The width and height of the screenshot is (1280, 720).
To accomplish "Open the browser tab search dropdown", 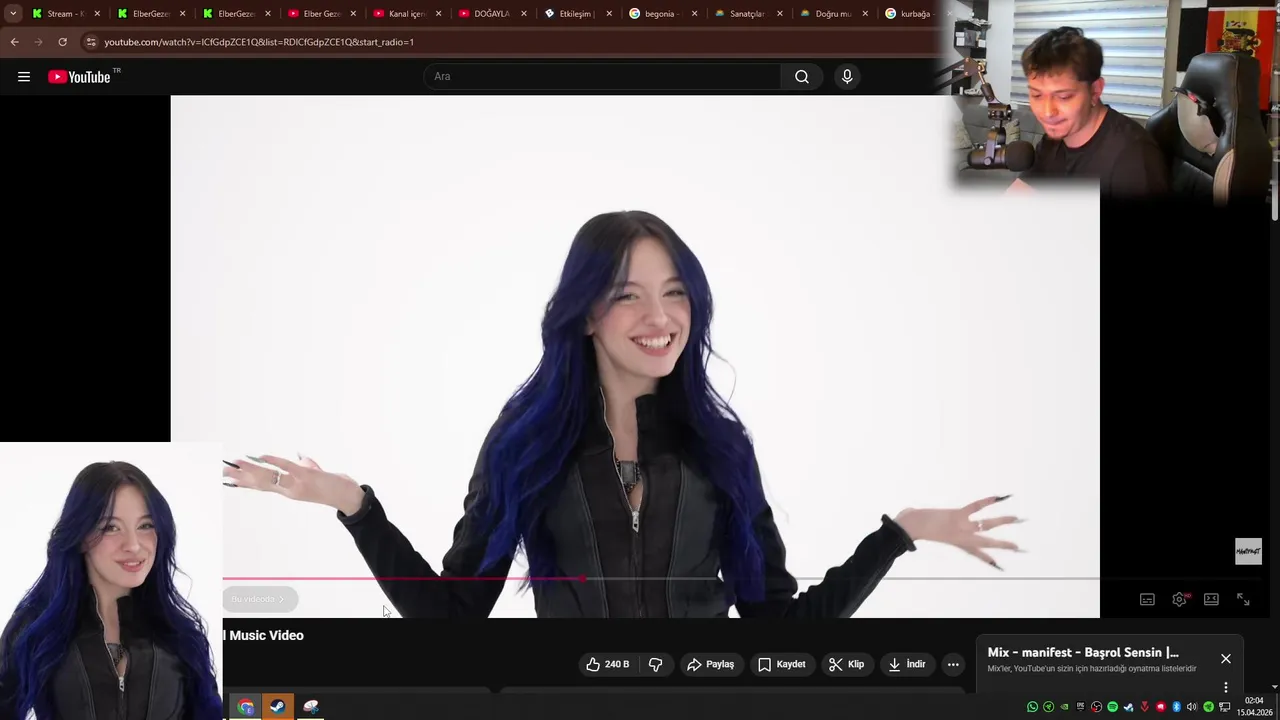I will pyautogui.click(x=13, y=14).
